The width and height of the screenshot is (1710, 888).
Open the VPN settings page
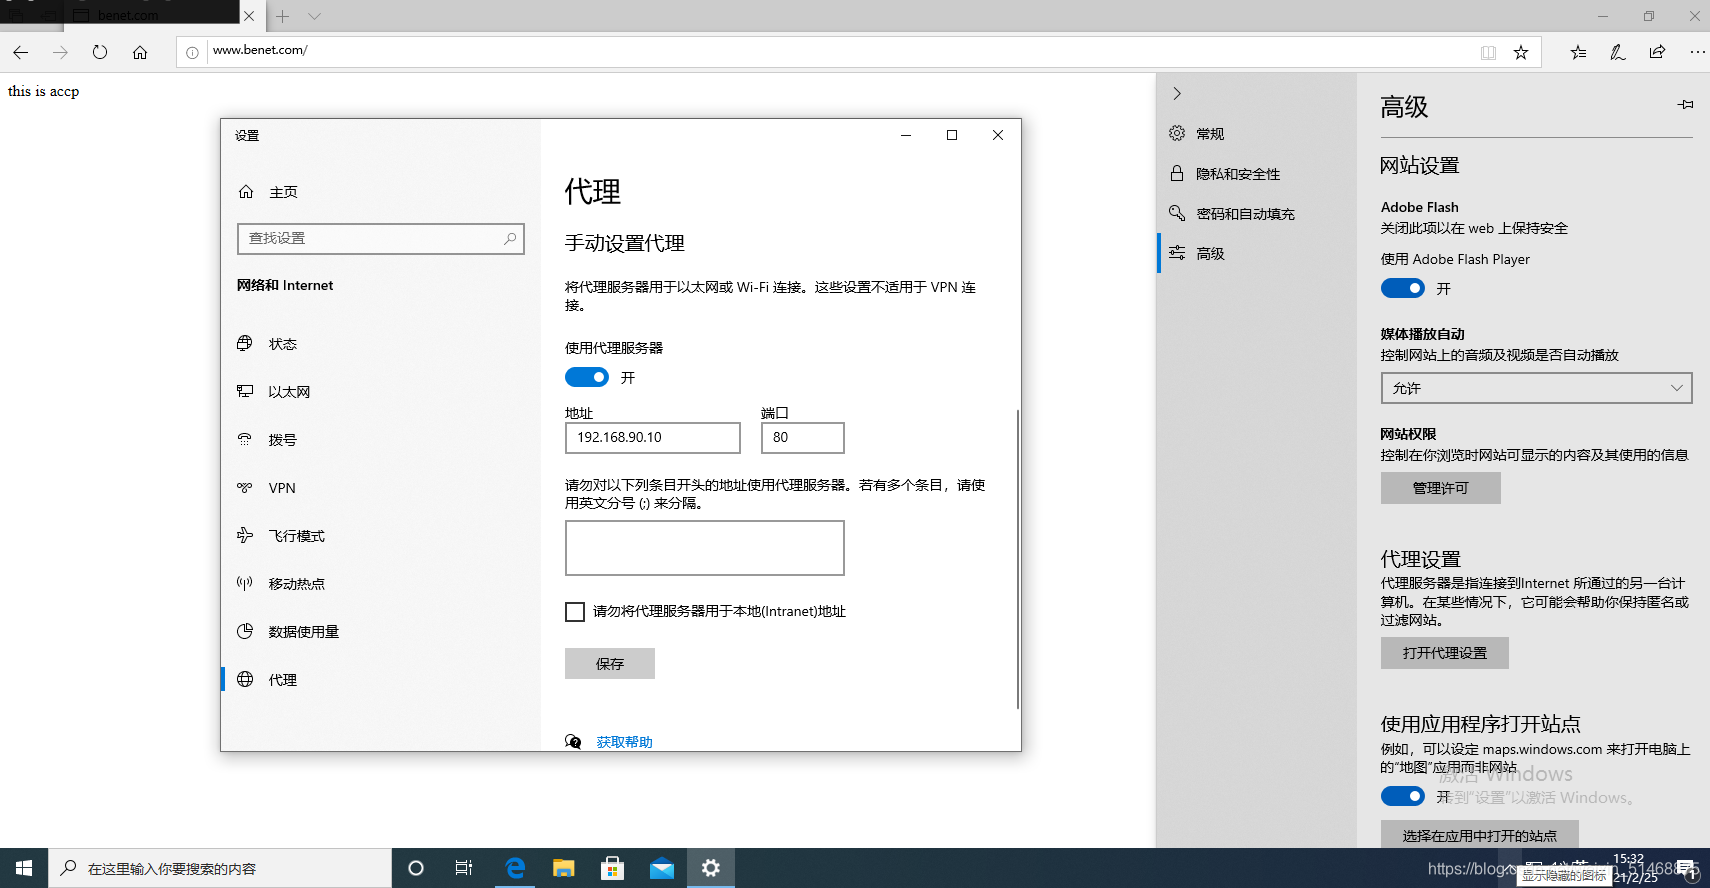tap(380, 488)
